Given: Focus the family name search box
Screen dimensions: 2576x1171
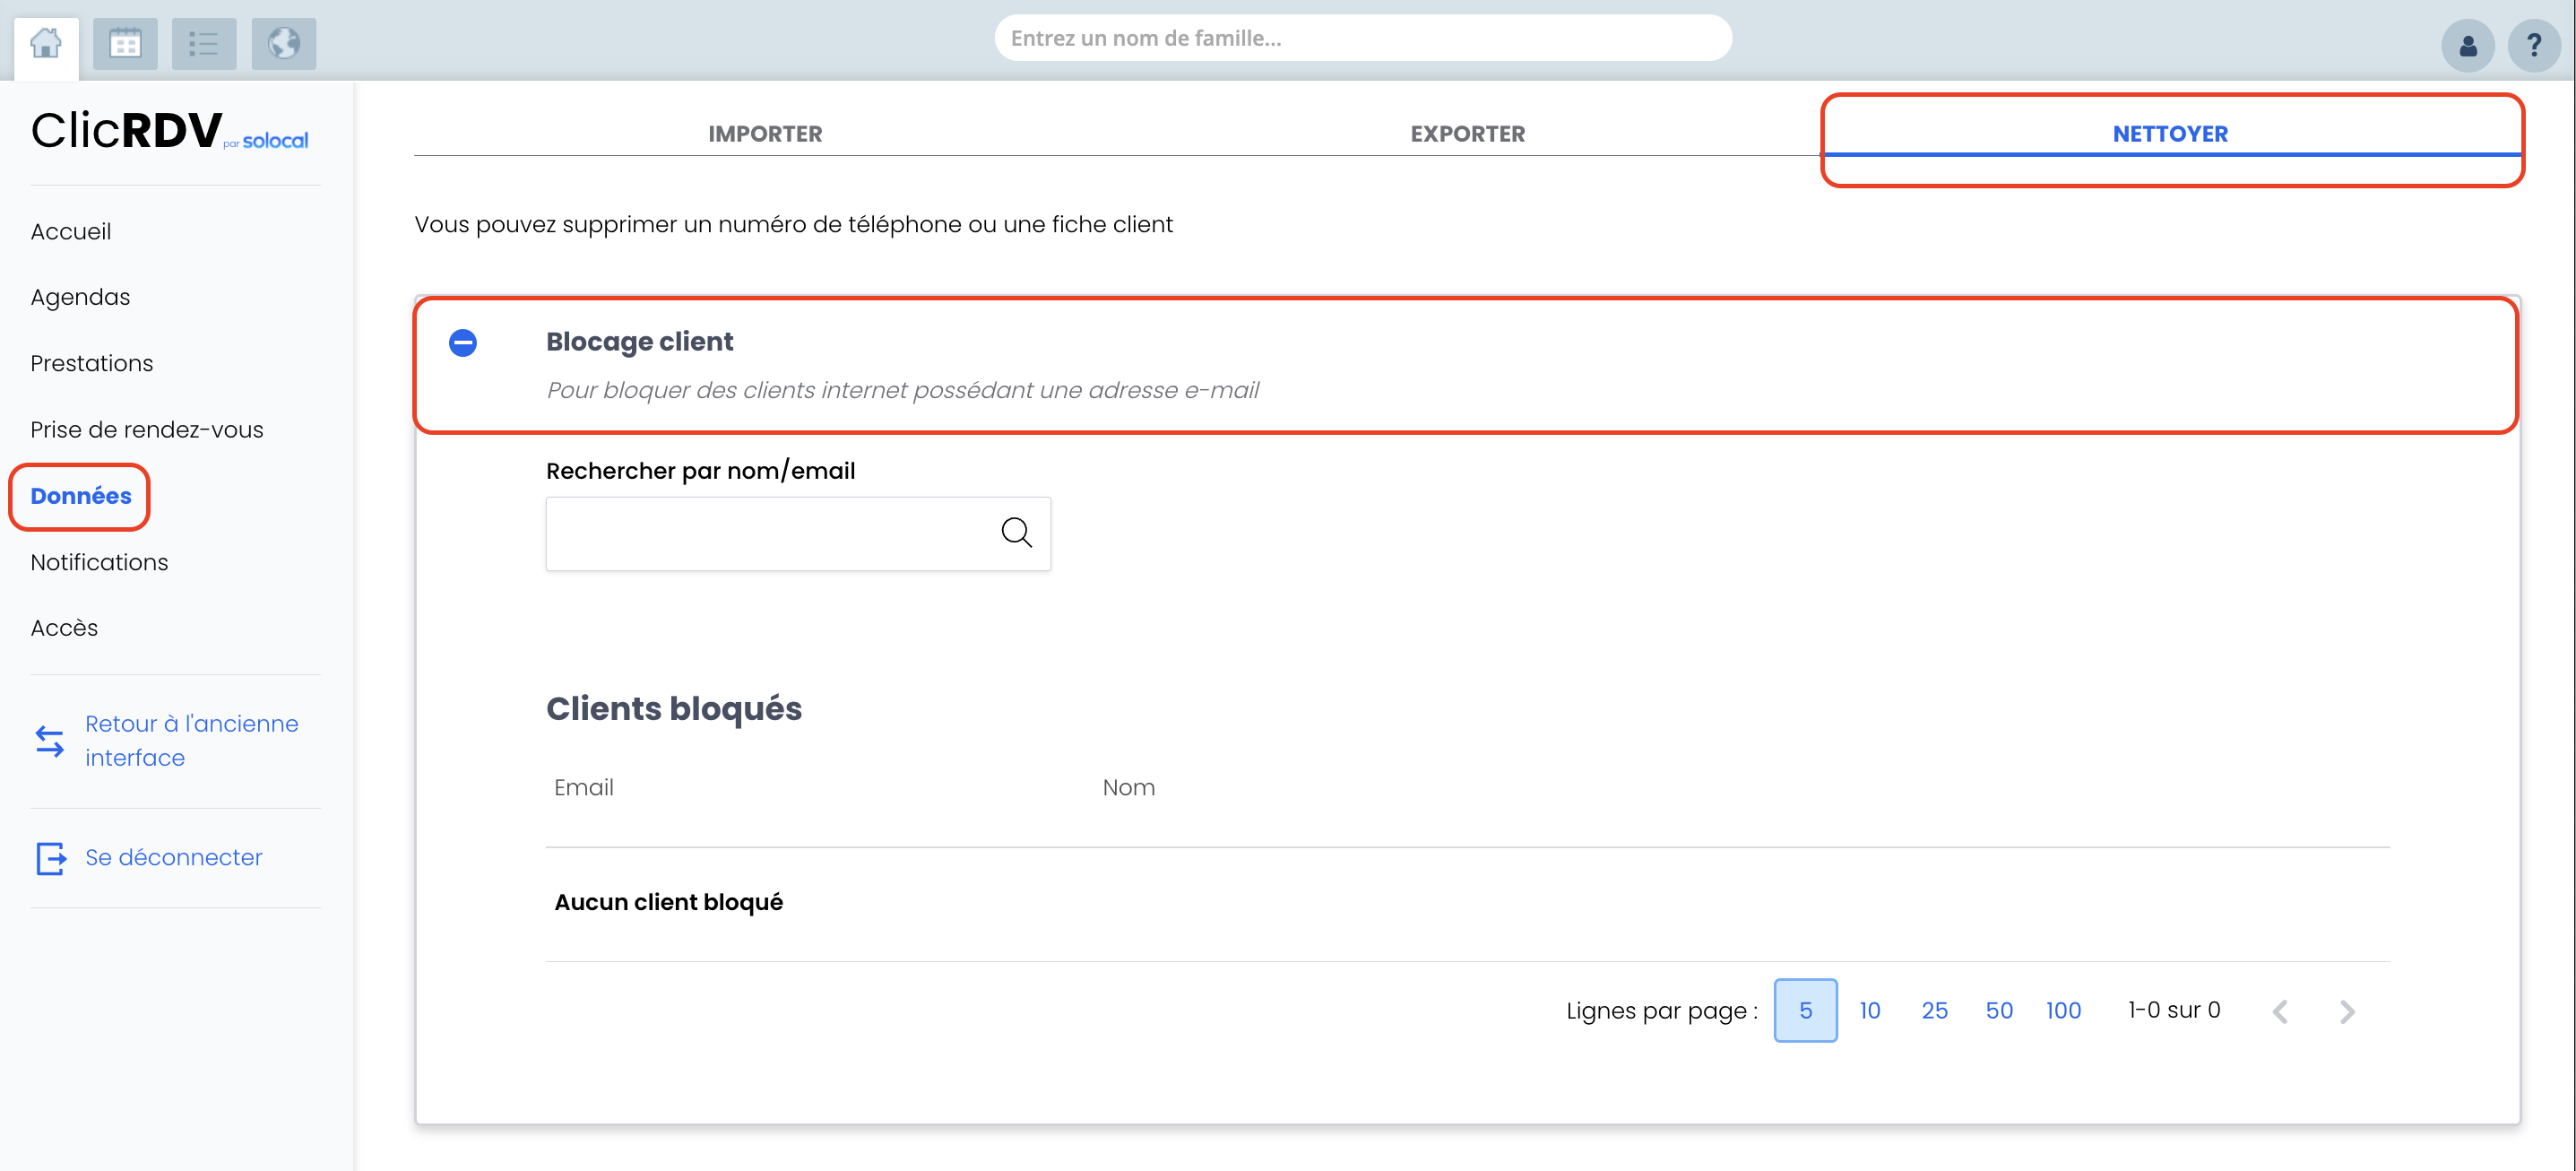Looking at the screenshot, I should click(x=1362, y=38).
